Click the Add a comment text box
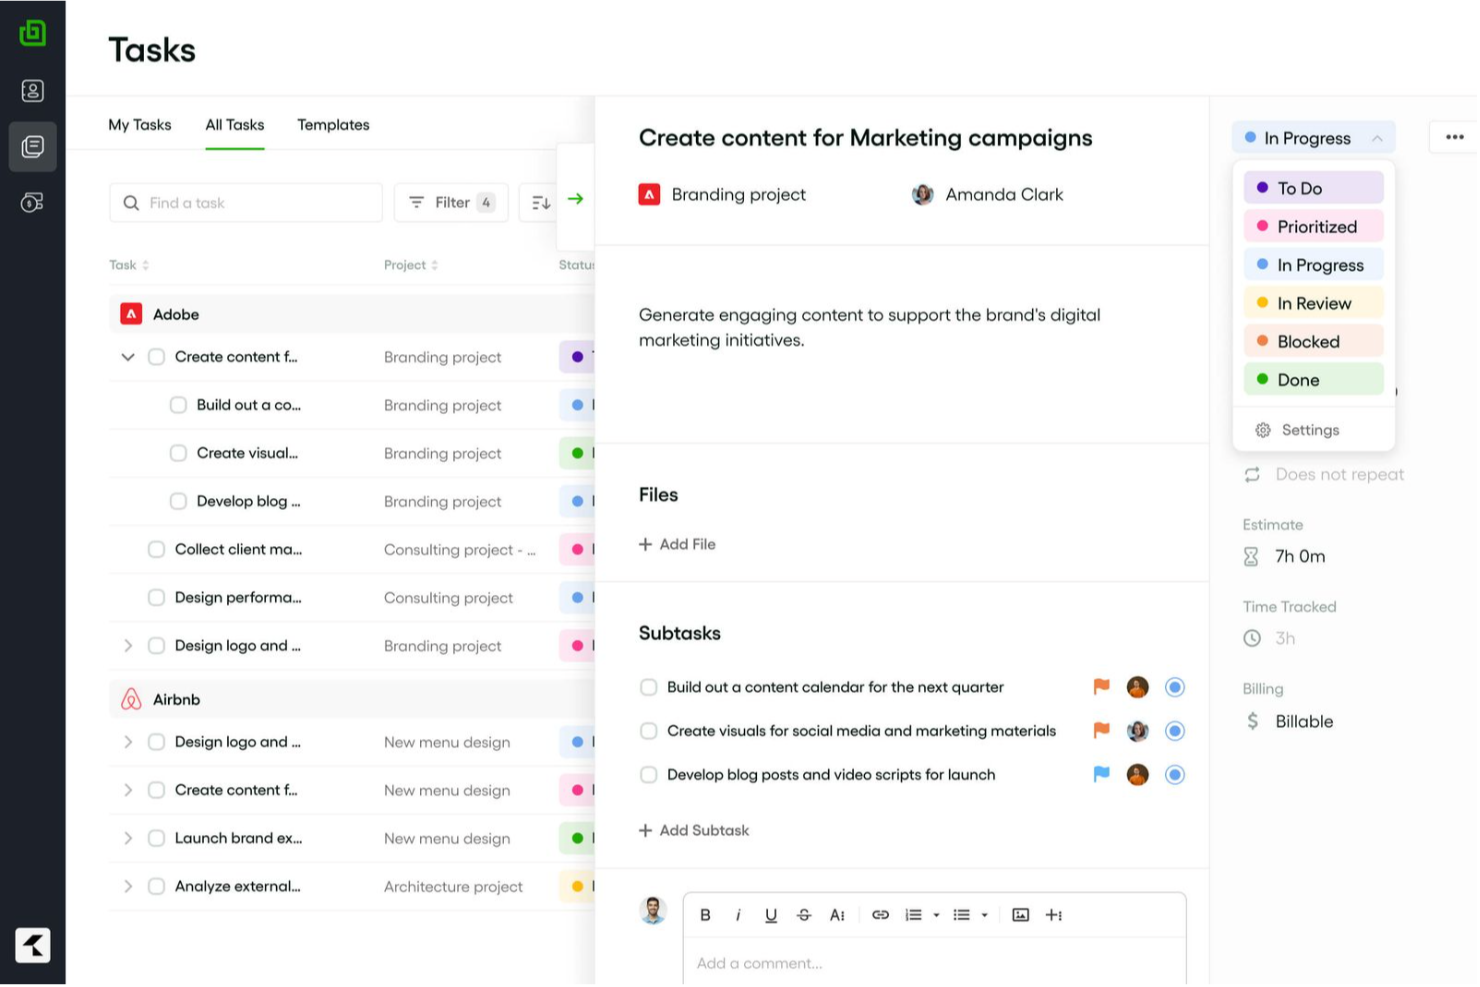Screen dimensions: 1480x987 pyautogui.click(x=934, y=963)
